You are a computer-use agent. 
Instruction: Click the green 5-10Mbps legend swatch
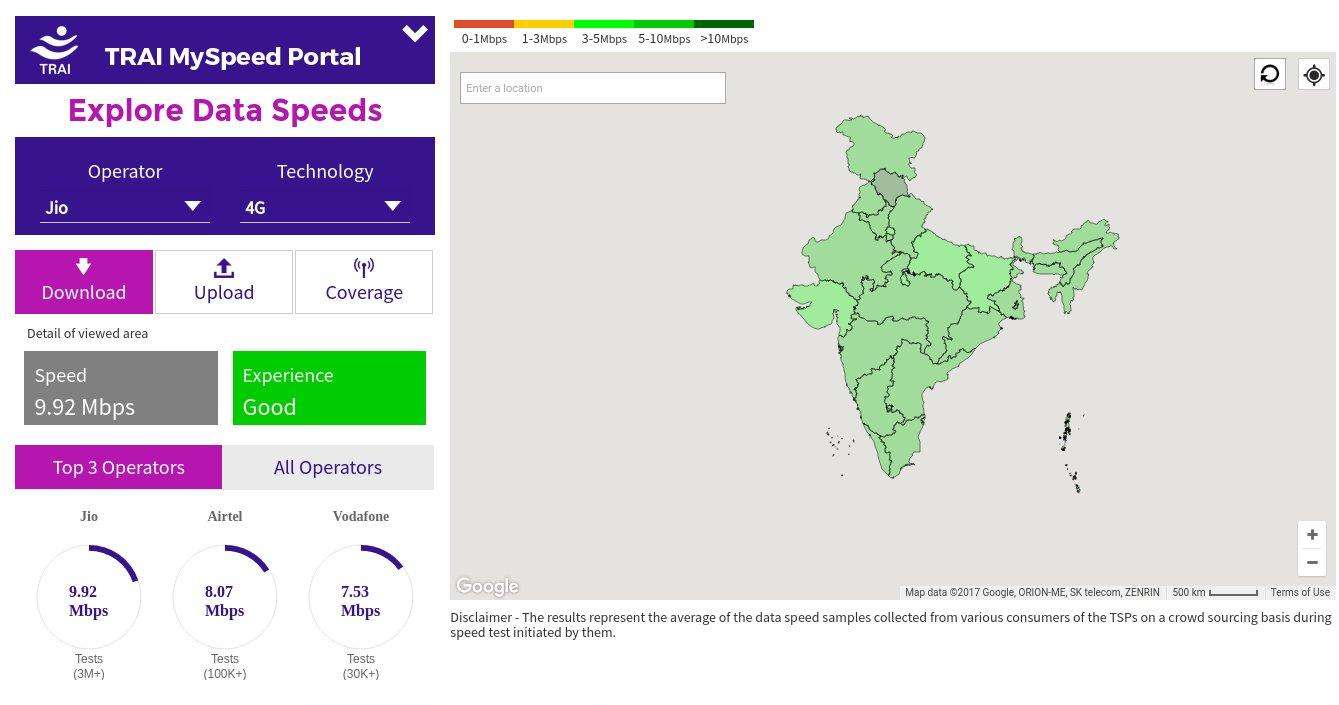click(664, 24)
